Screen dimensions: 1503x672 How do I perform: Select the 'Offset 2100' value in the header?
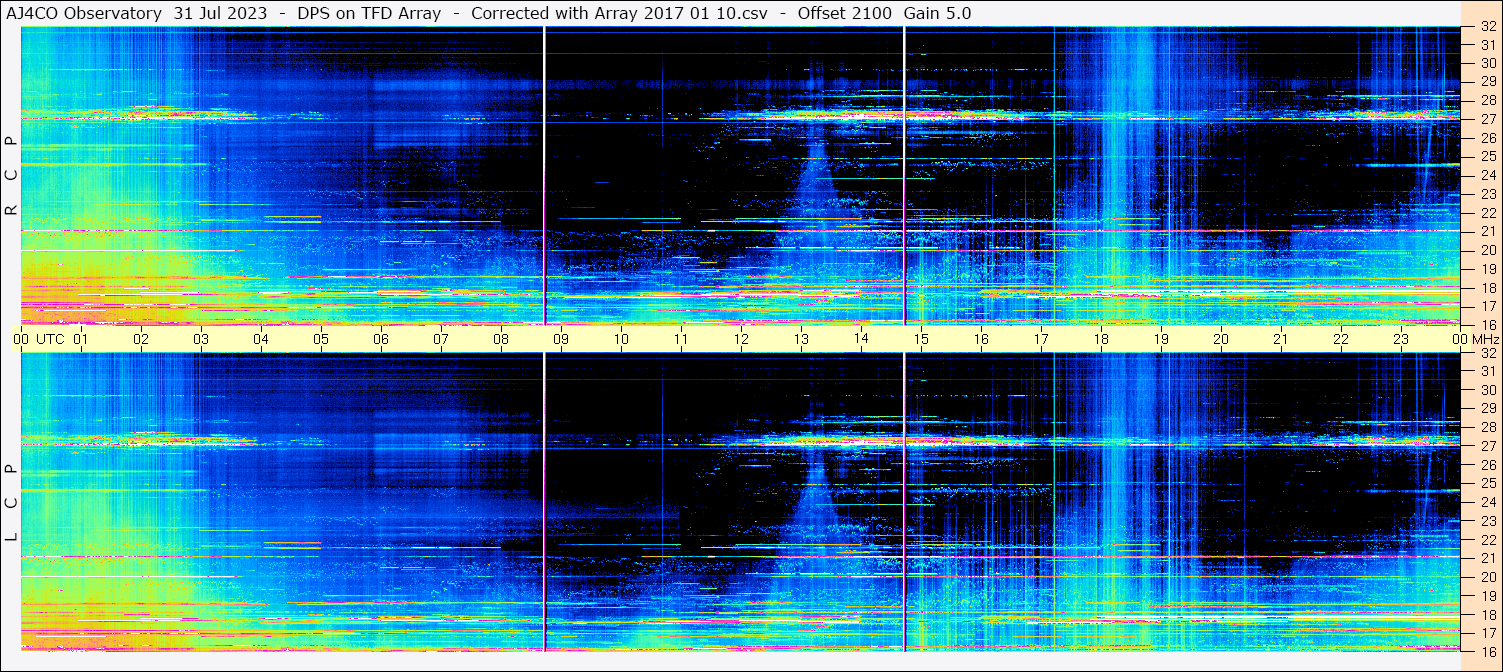pyautogui.click(x=844, y=13)
